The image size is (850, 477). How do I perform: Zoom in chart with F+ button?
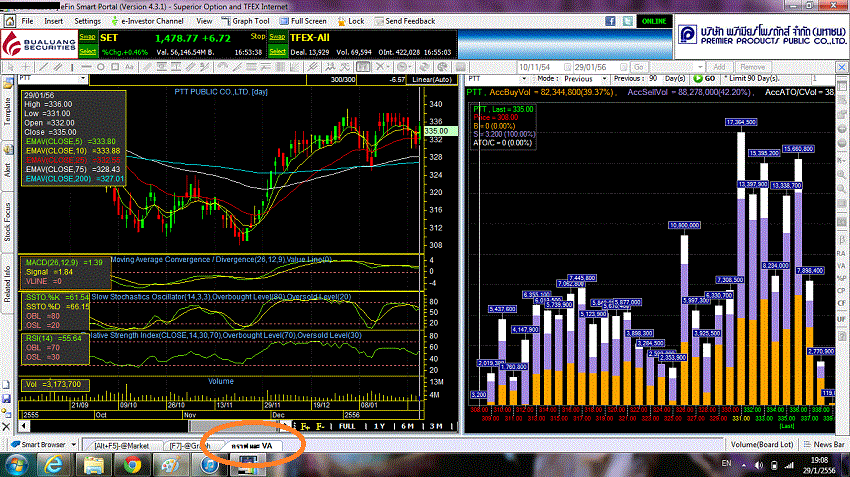(x=305, y=426)
